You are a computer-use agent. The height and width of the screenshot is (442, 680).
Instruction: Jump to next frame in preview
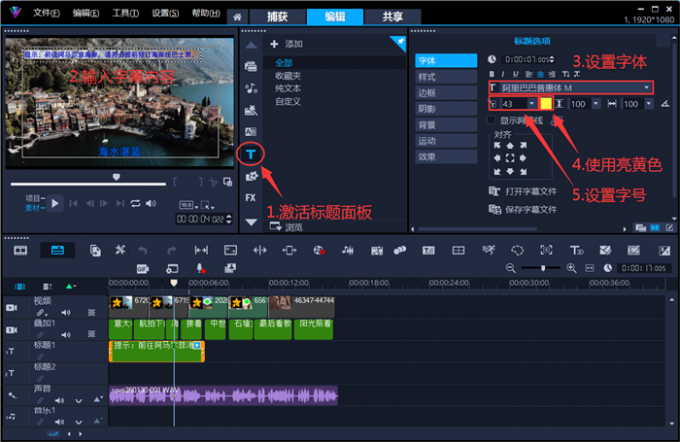(x=104, y=203)
